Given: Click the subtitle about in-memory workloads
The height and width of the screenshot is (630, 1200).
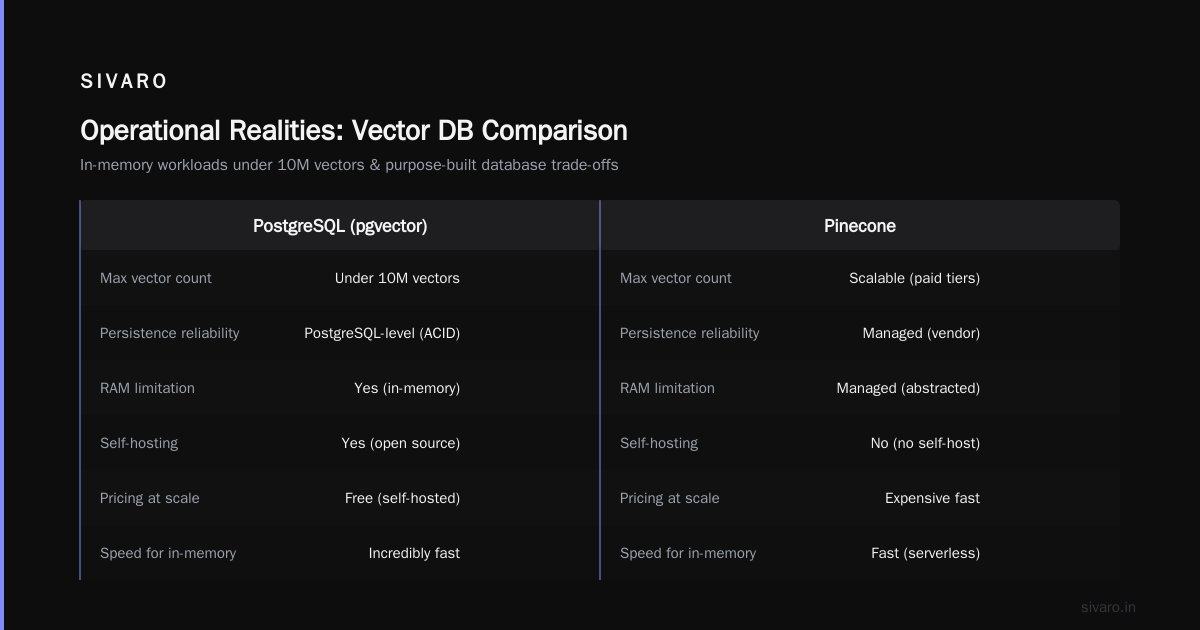Looking at the screenshot, I should point(349,165).
